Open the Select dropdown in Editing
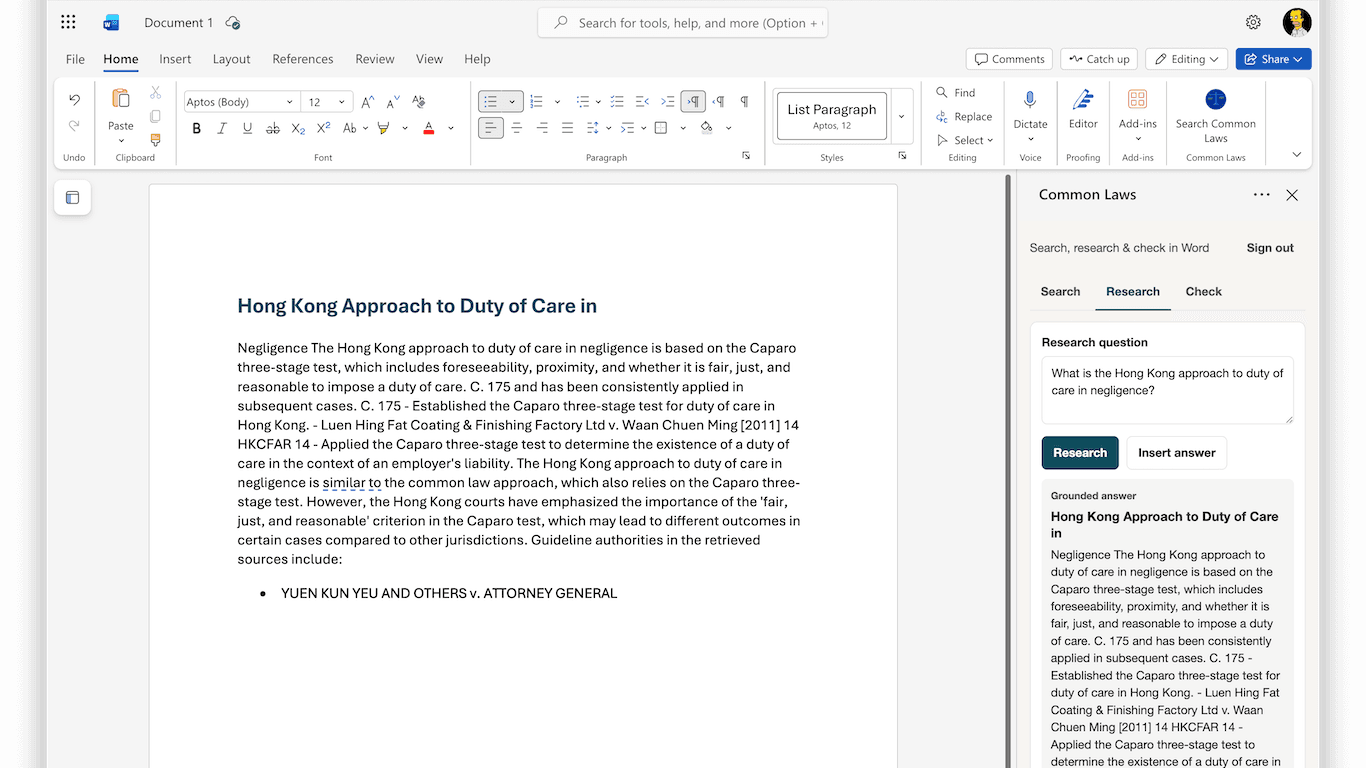This screenshot has height=768, width=1366. click(966, 141)
